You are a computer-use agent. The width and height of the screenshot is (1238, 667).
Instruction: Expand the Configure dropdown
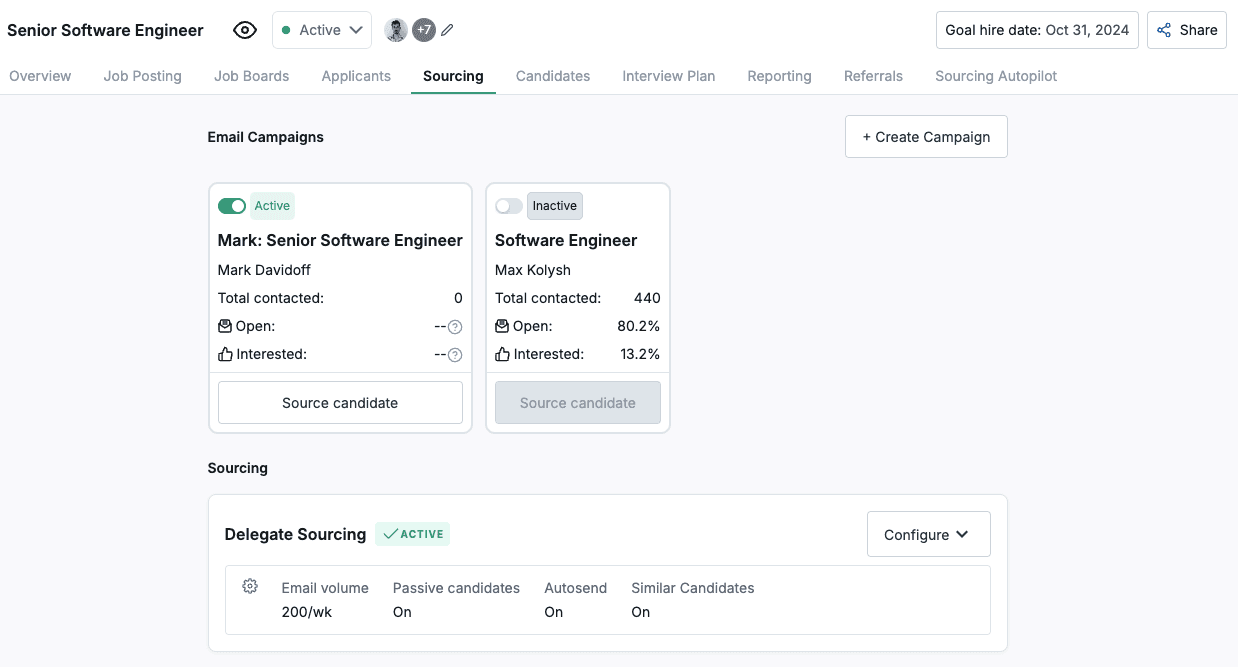click(927, 534)
